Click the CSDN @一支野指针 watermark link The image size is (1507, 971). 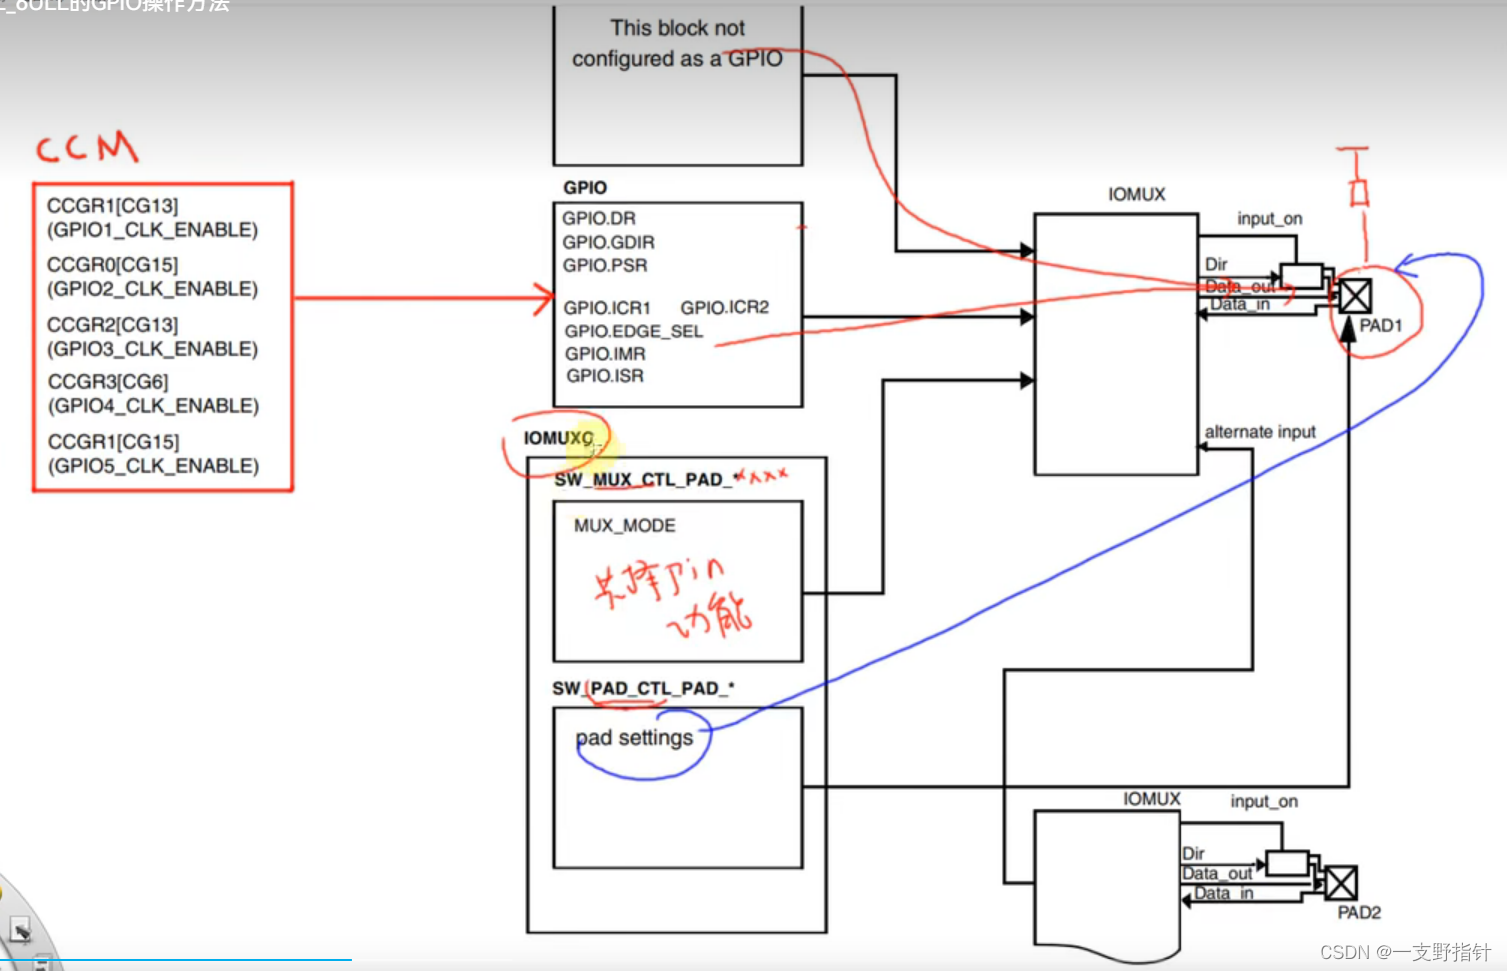(x=1404, y=952)
